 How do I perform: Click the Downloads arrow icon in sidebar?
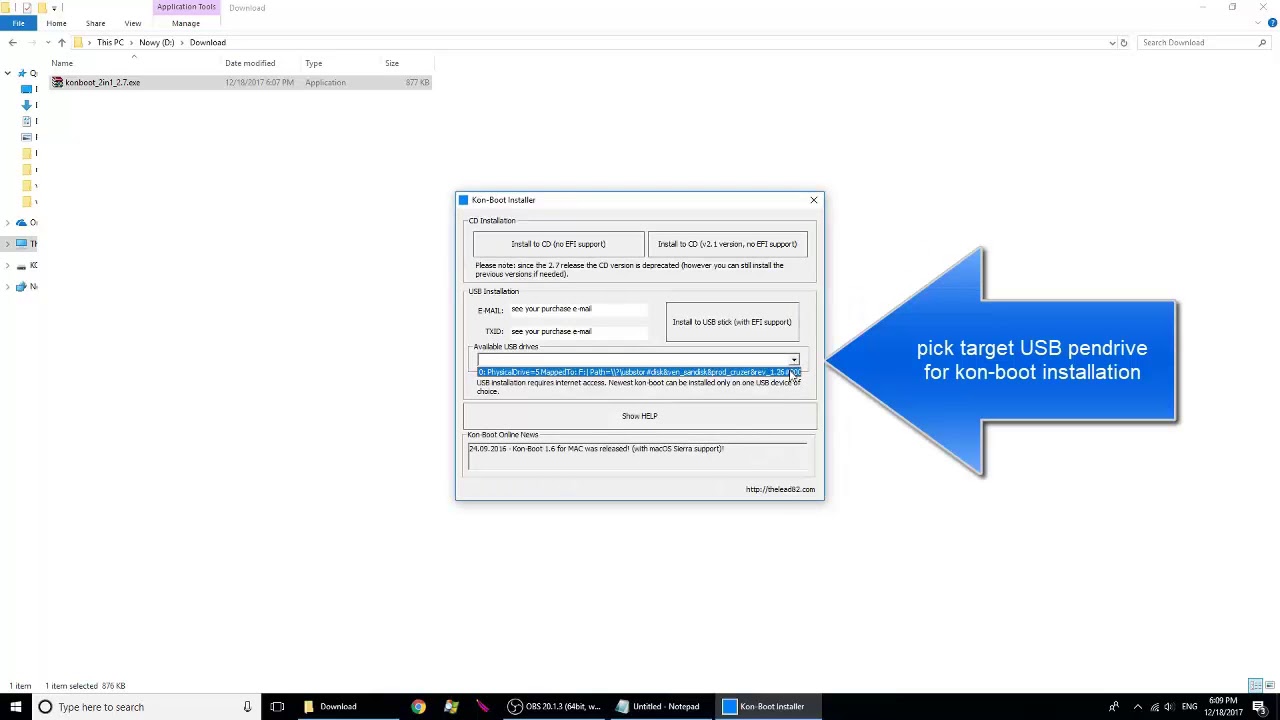[27, 105]
